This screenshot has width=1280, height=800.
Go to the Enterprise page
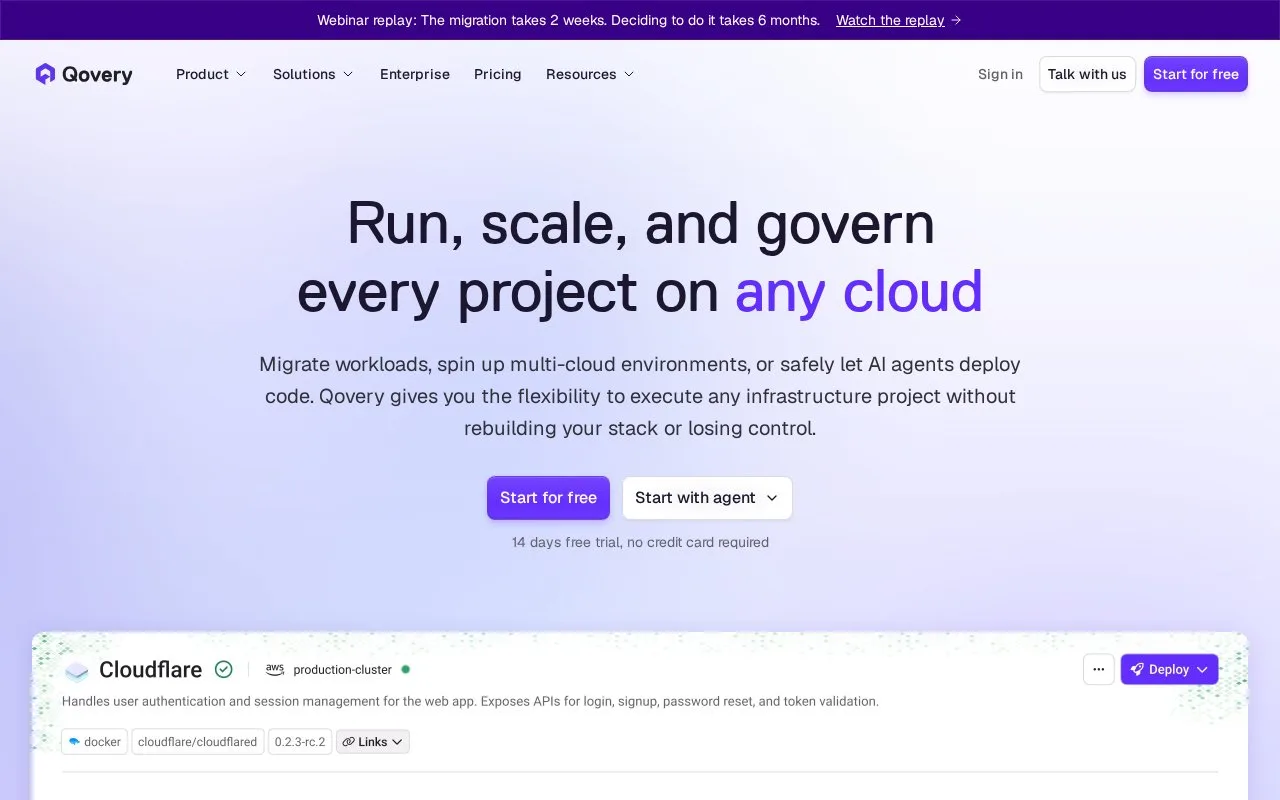tap(415, 74)
